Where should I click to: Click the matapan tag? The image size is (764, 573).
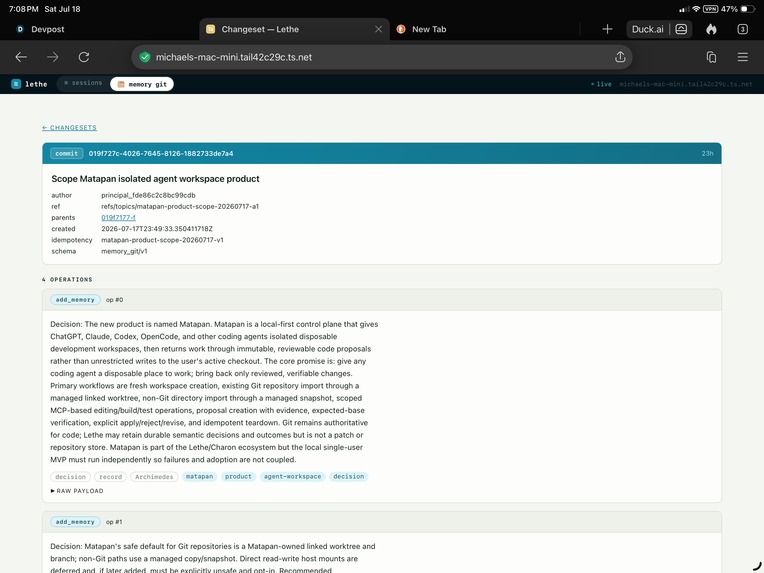click(199, 477)
